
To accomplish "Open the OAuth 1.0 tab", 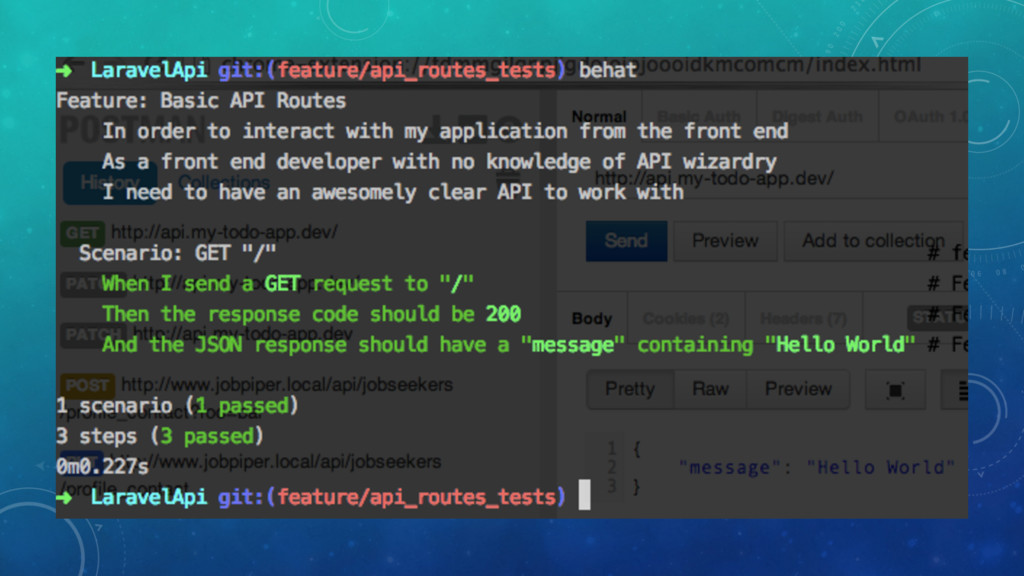I will [931, 116].
